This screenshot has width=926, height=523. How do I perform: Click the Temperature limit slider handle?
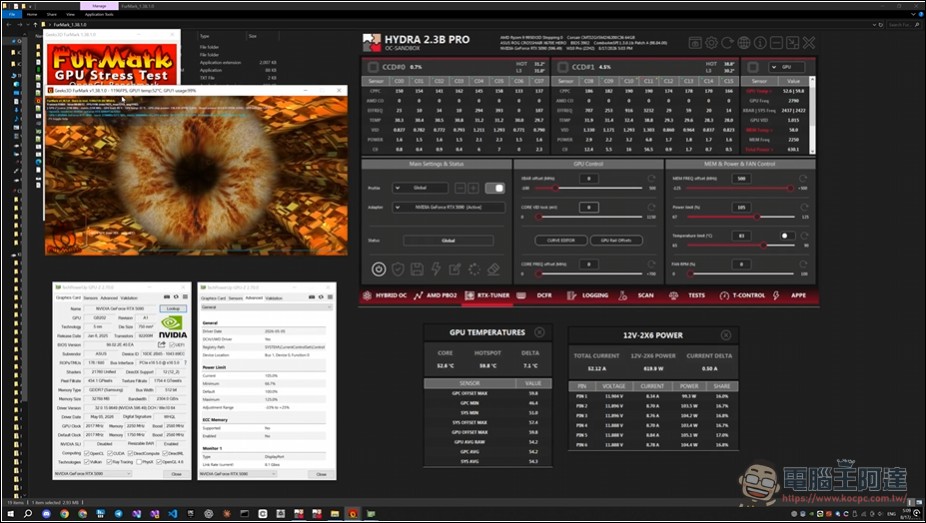[764, 245]
